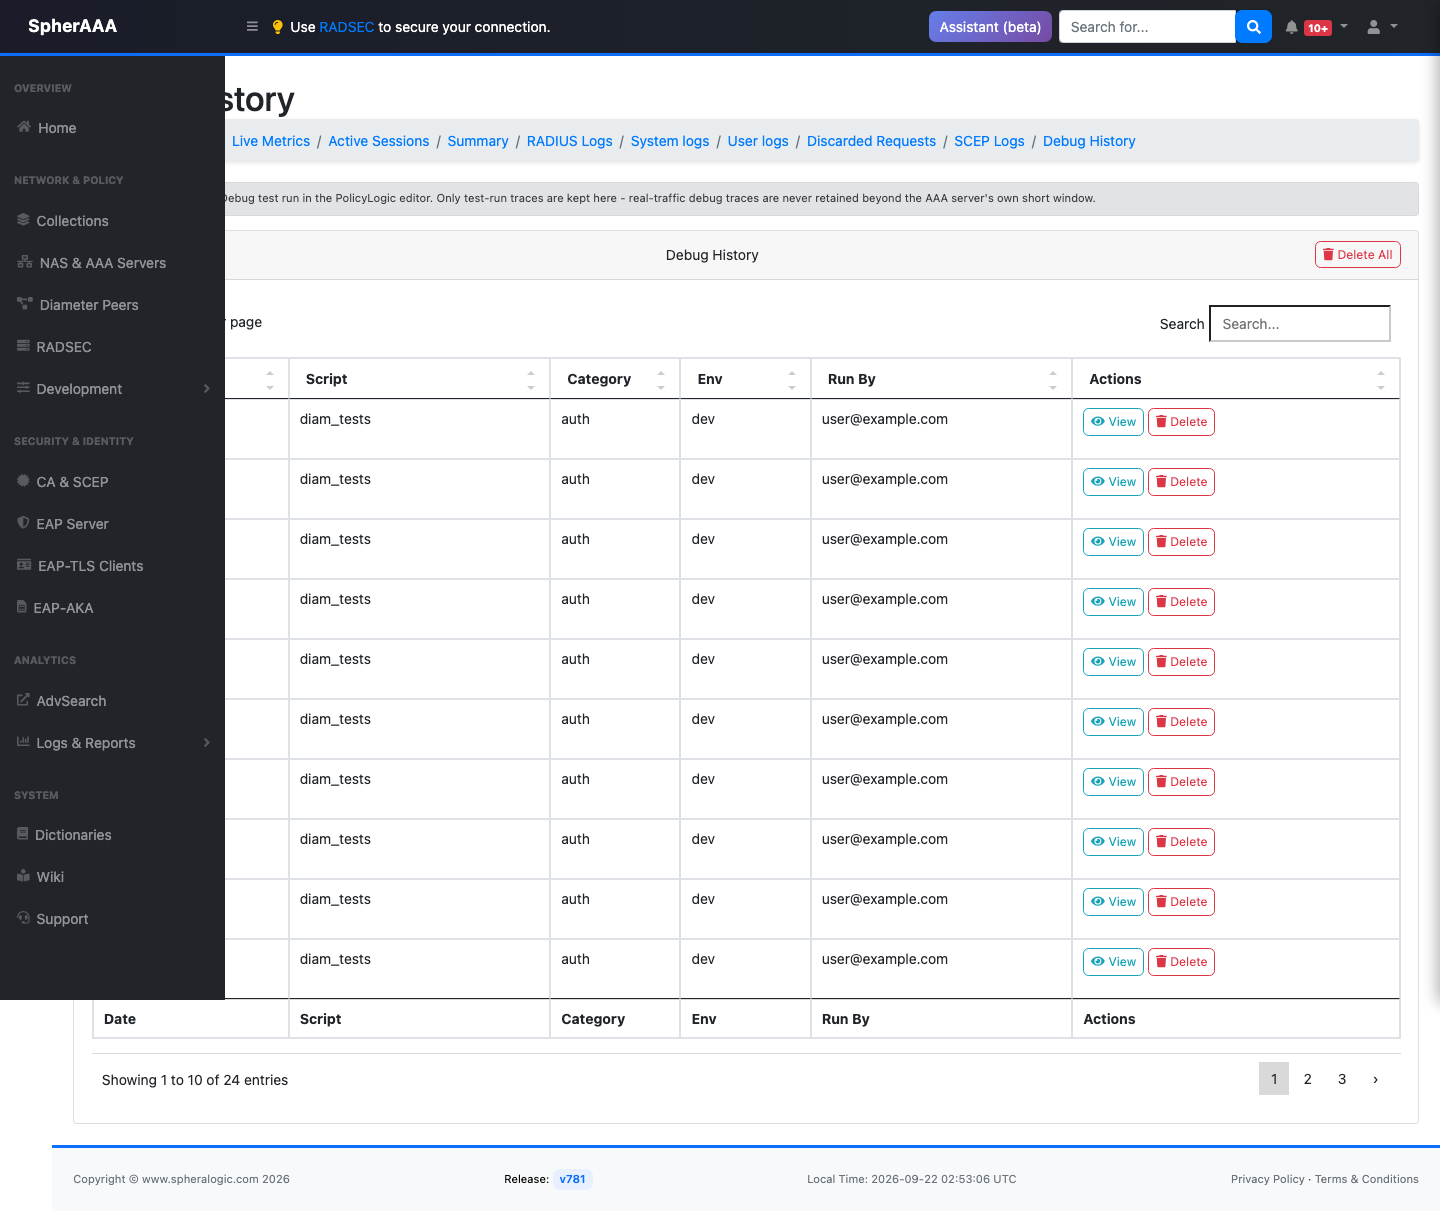The width and height of the screenshot is (1440, 1211).
Task: Go to the Active Sessions tab
Action: pyautogui.click(x=378, y=141)
